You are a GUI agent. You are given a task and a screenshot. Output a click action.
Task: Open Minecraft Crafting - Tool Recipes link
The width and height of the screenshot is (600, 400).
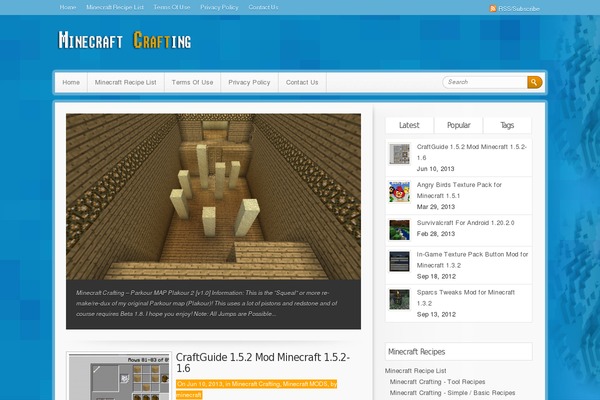pyautogui.click(x=437, y=382)
